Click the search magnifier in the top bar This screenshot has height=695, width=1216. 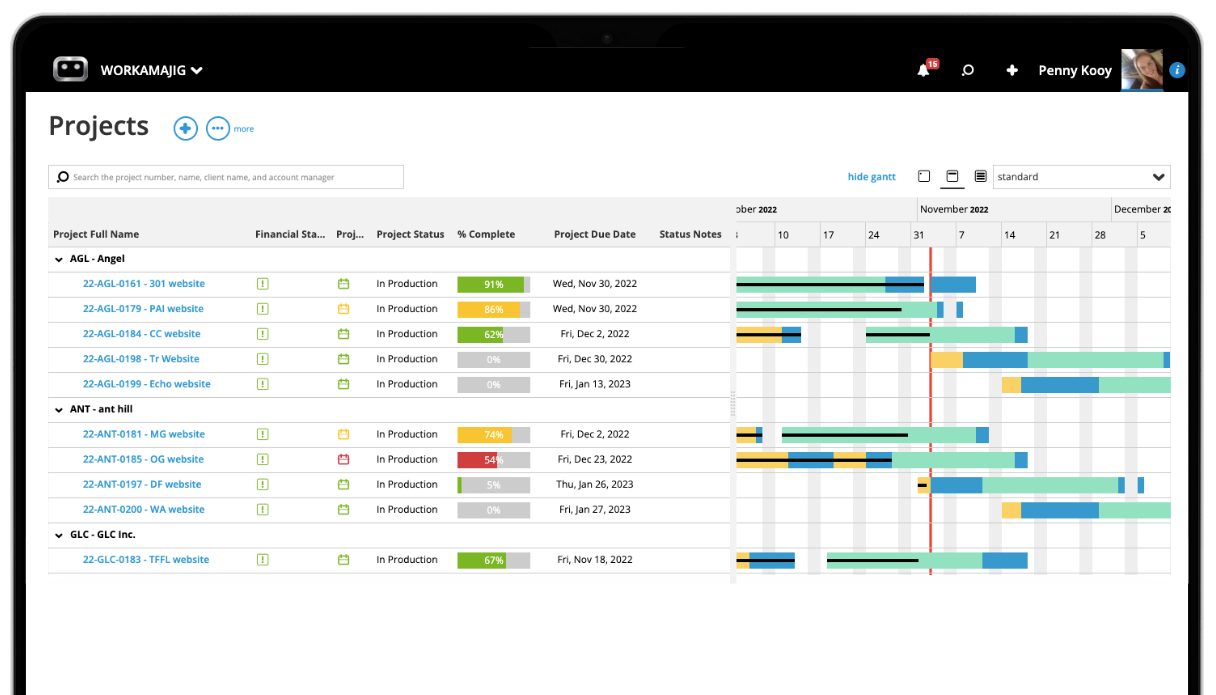click(967, 70)
